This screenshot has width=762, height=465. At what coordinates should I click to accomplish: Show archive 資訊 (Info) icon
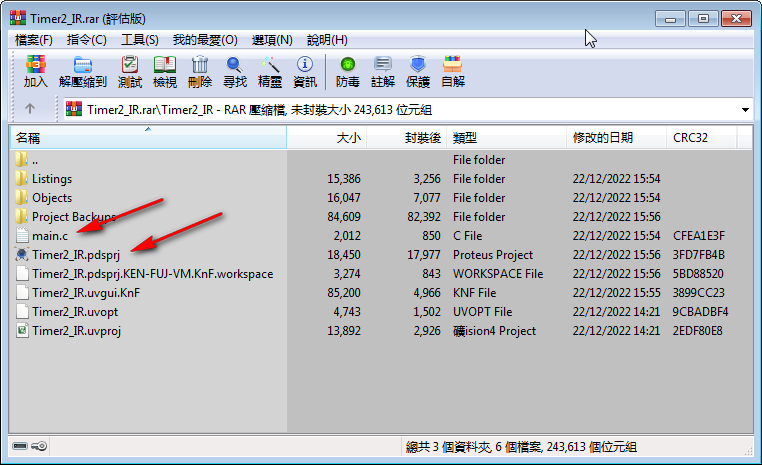(x=305, y=64)
